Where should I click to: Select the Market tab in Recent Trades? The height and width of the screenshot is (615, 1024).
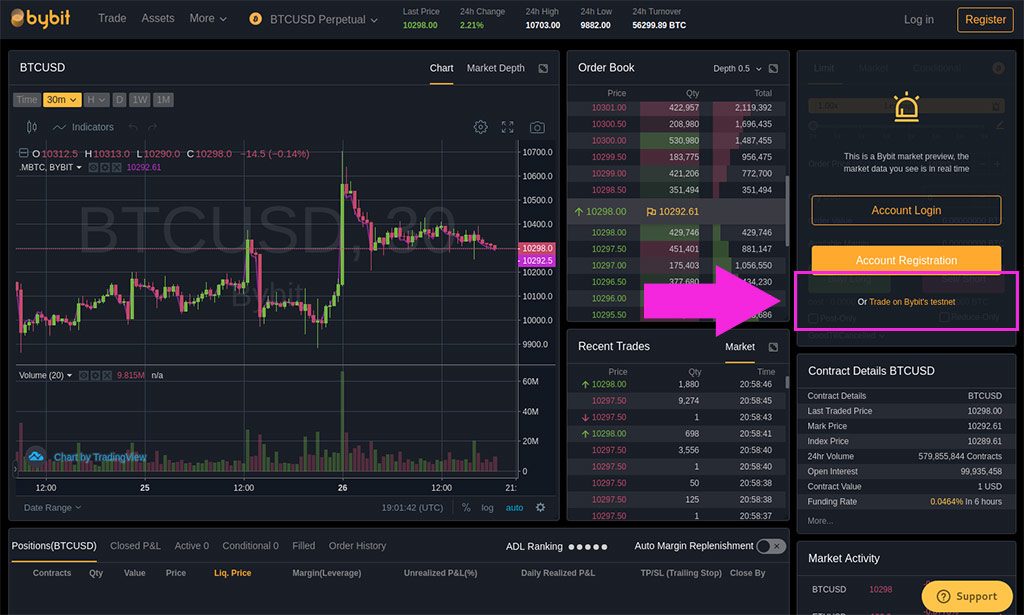(x=740, y=347)
